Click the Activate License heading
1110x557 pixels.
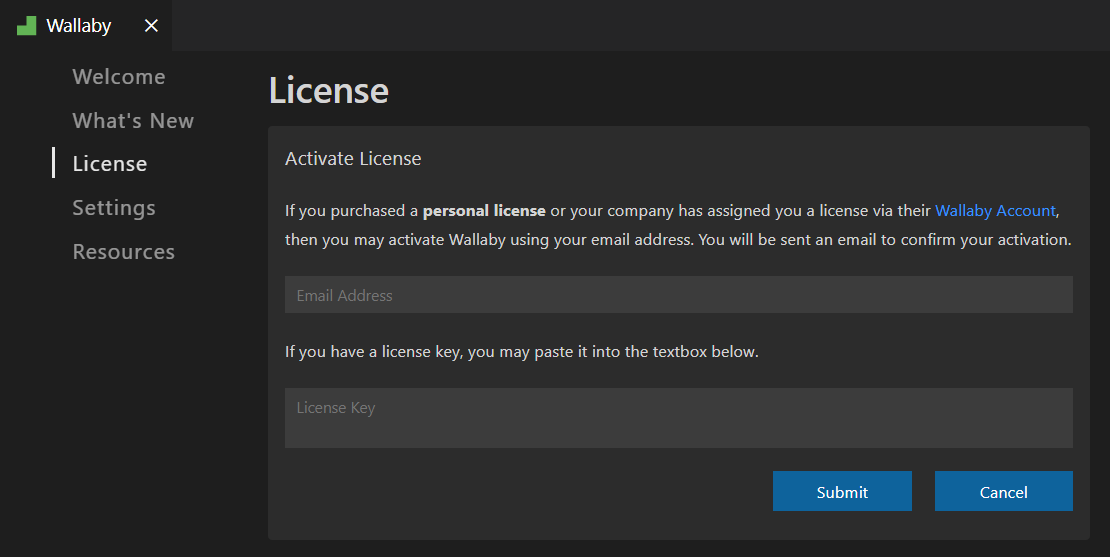pos(353,159)
